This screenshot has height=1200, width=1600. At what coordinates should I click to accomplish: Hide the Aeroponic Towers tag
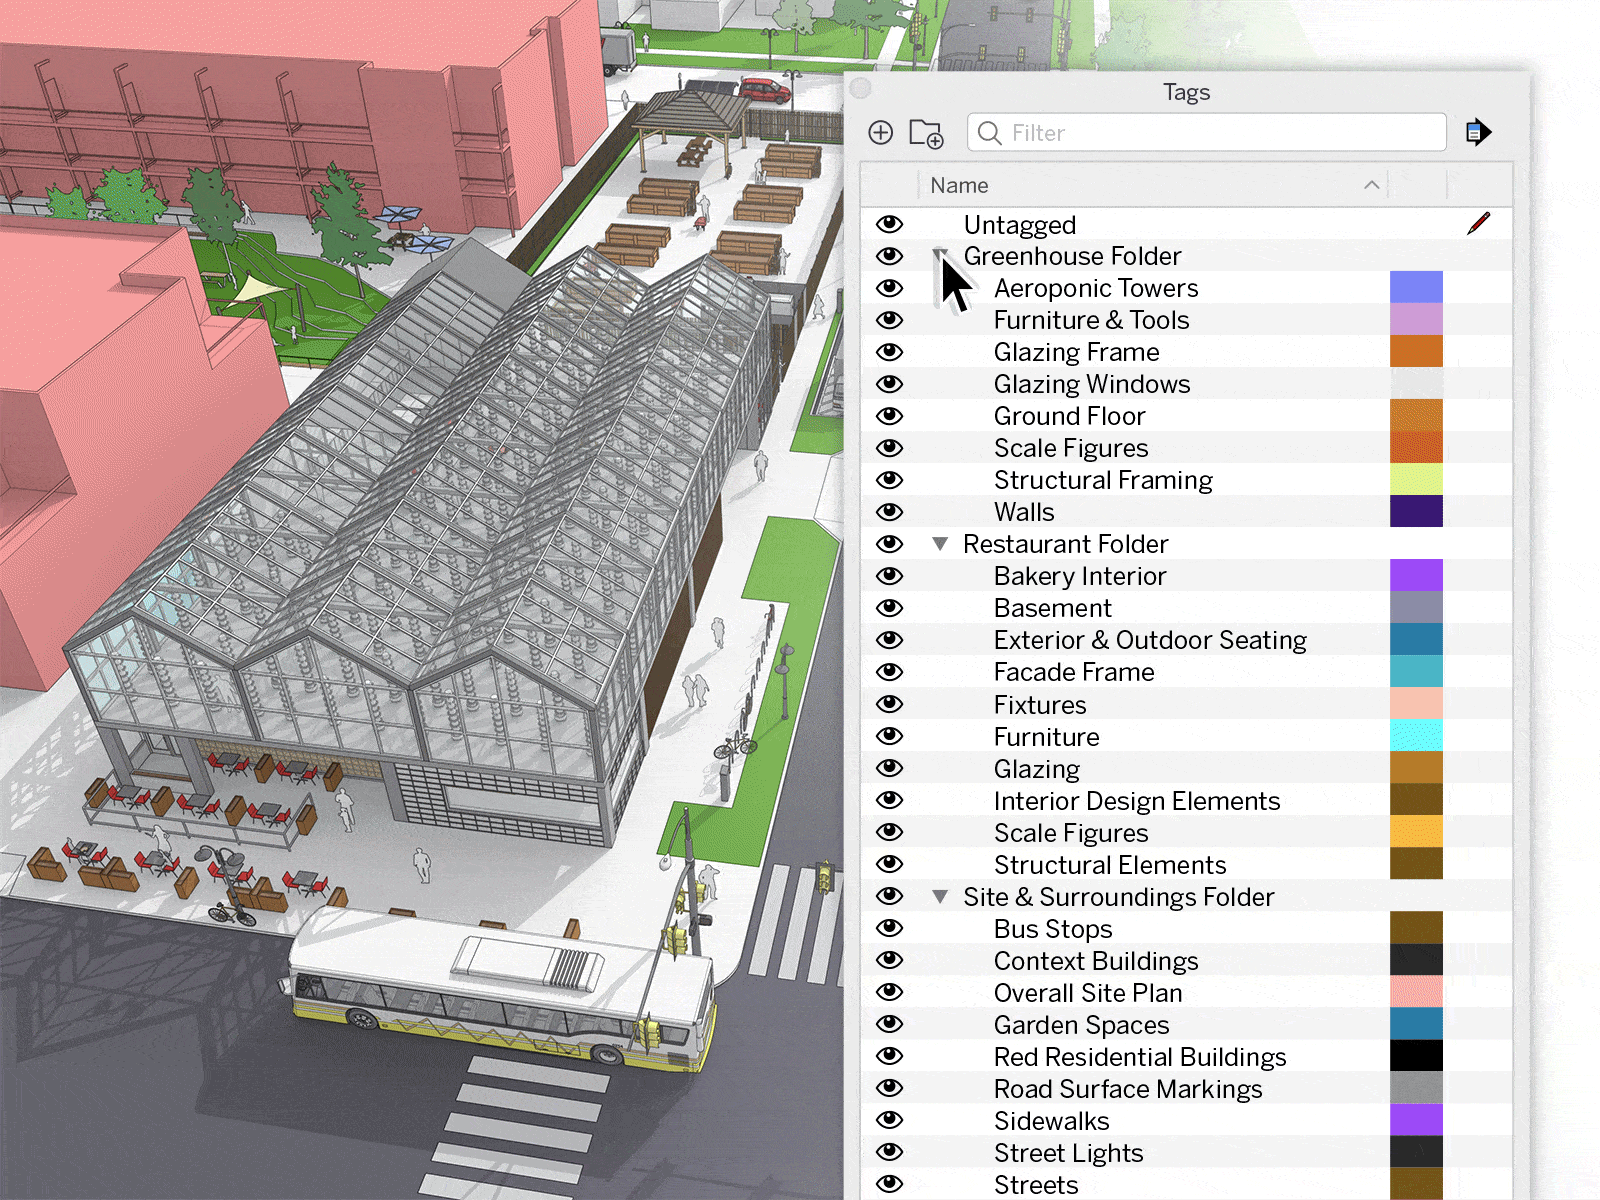click(x=889, y=288)
